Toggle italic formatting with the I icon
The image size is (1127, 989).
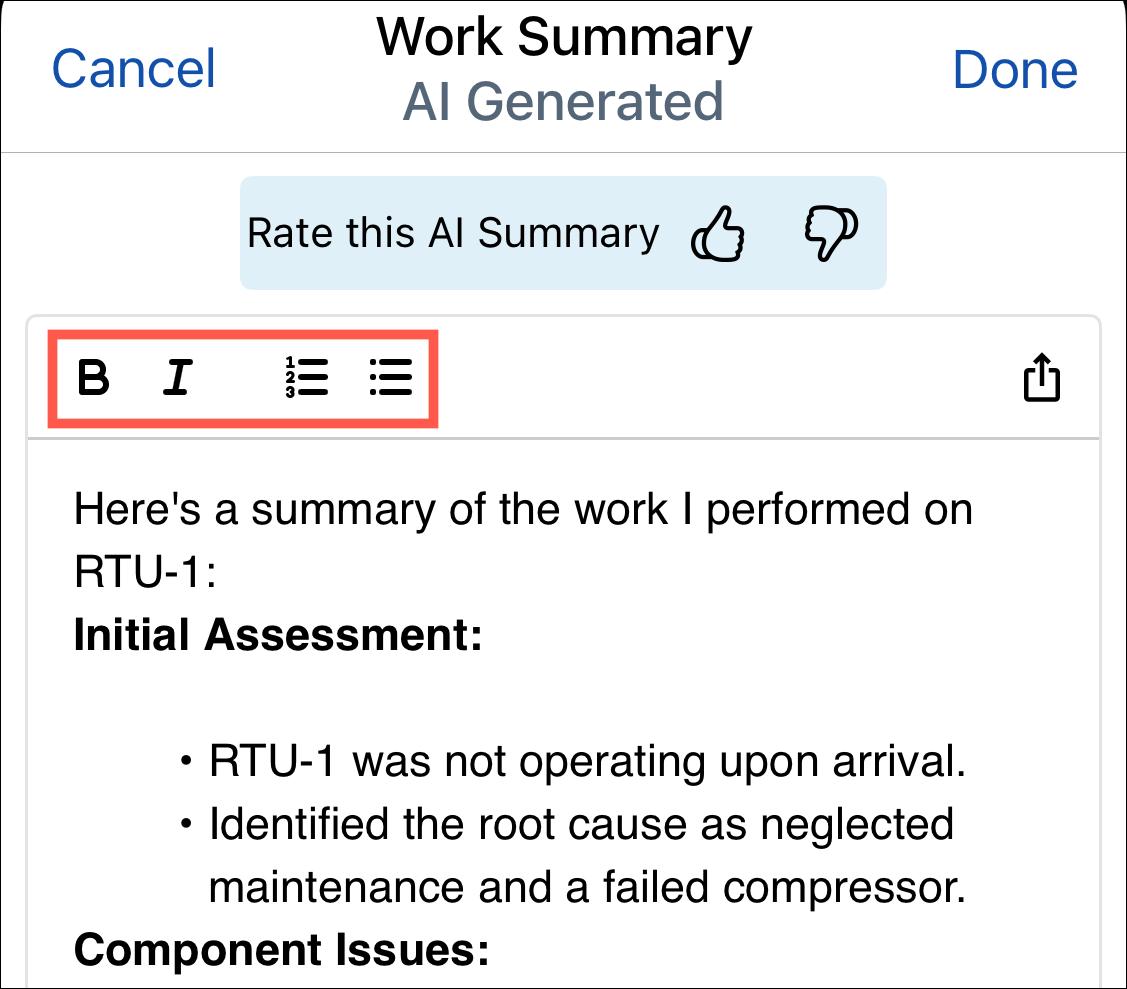178,378
